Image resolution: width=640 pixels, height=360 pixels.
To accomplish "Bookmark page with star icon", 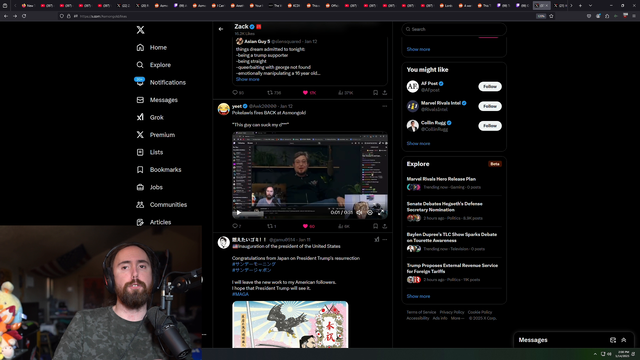I will point(551,16).
